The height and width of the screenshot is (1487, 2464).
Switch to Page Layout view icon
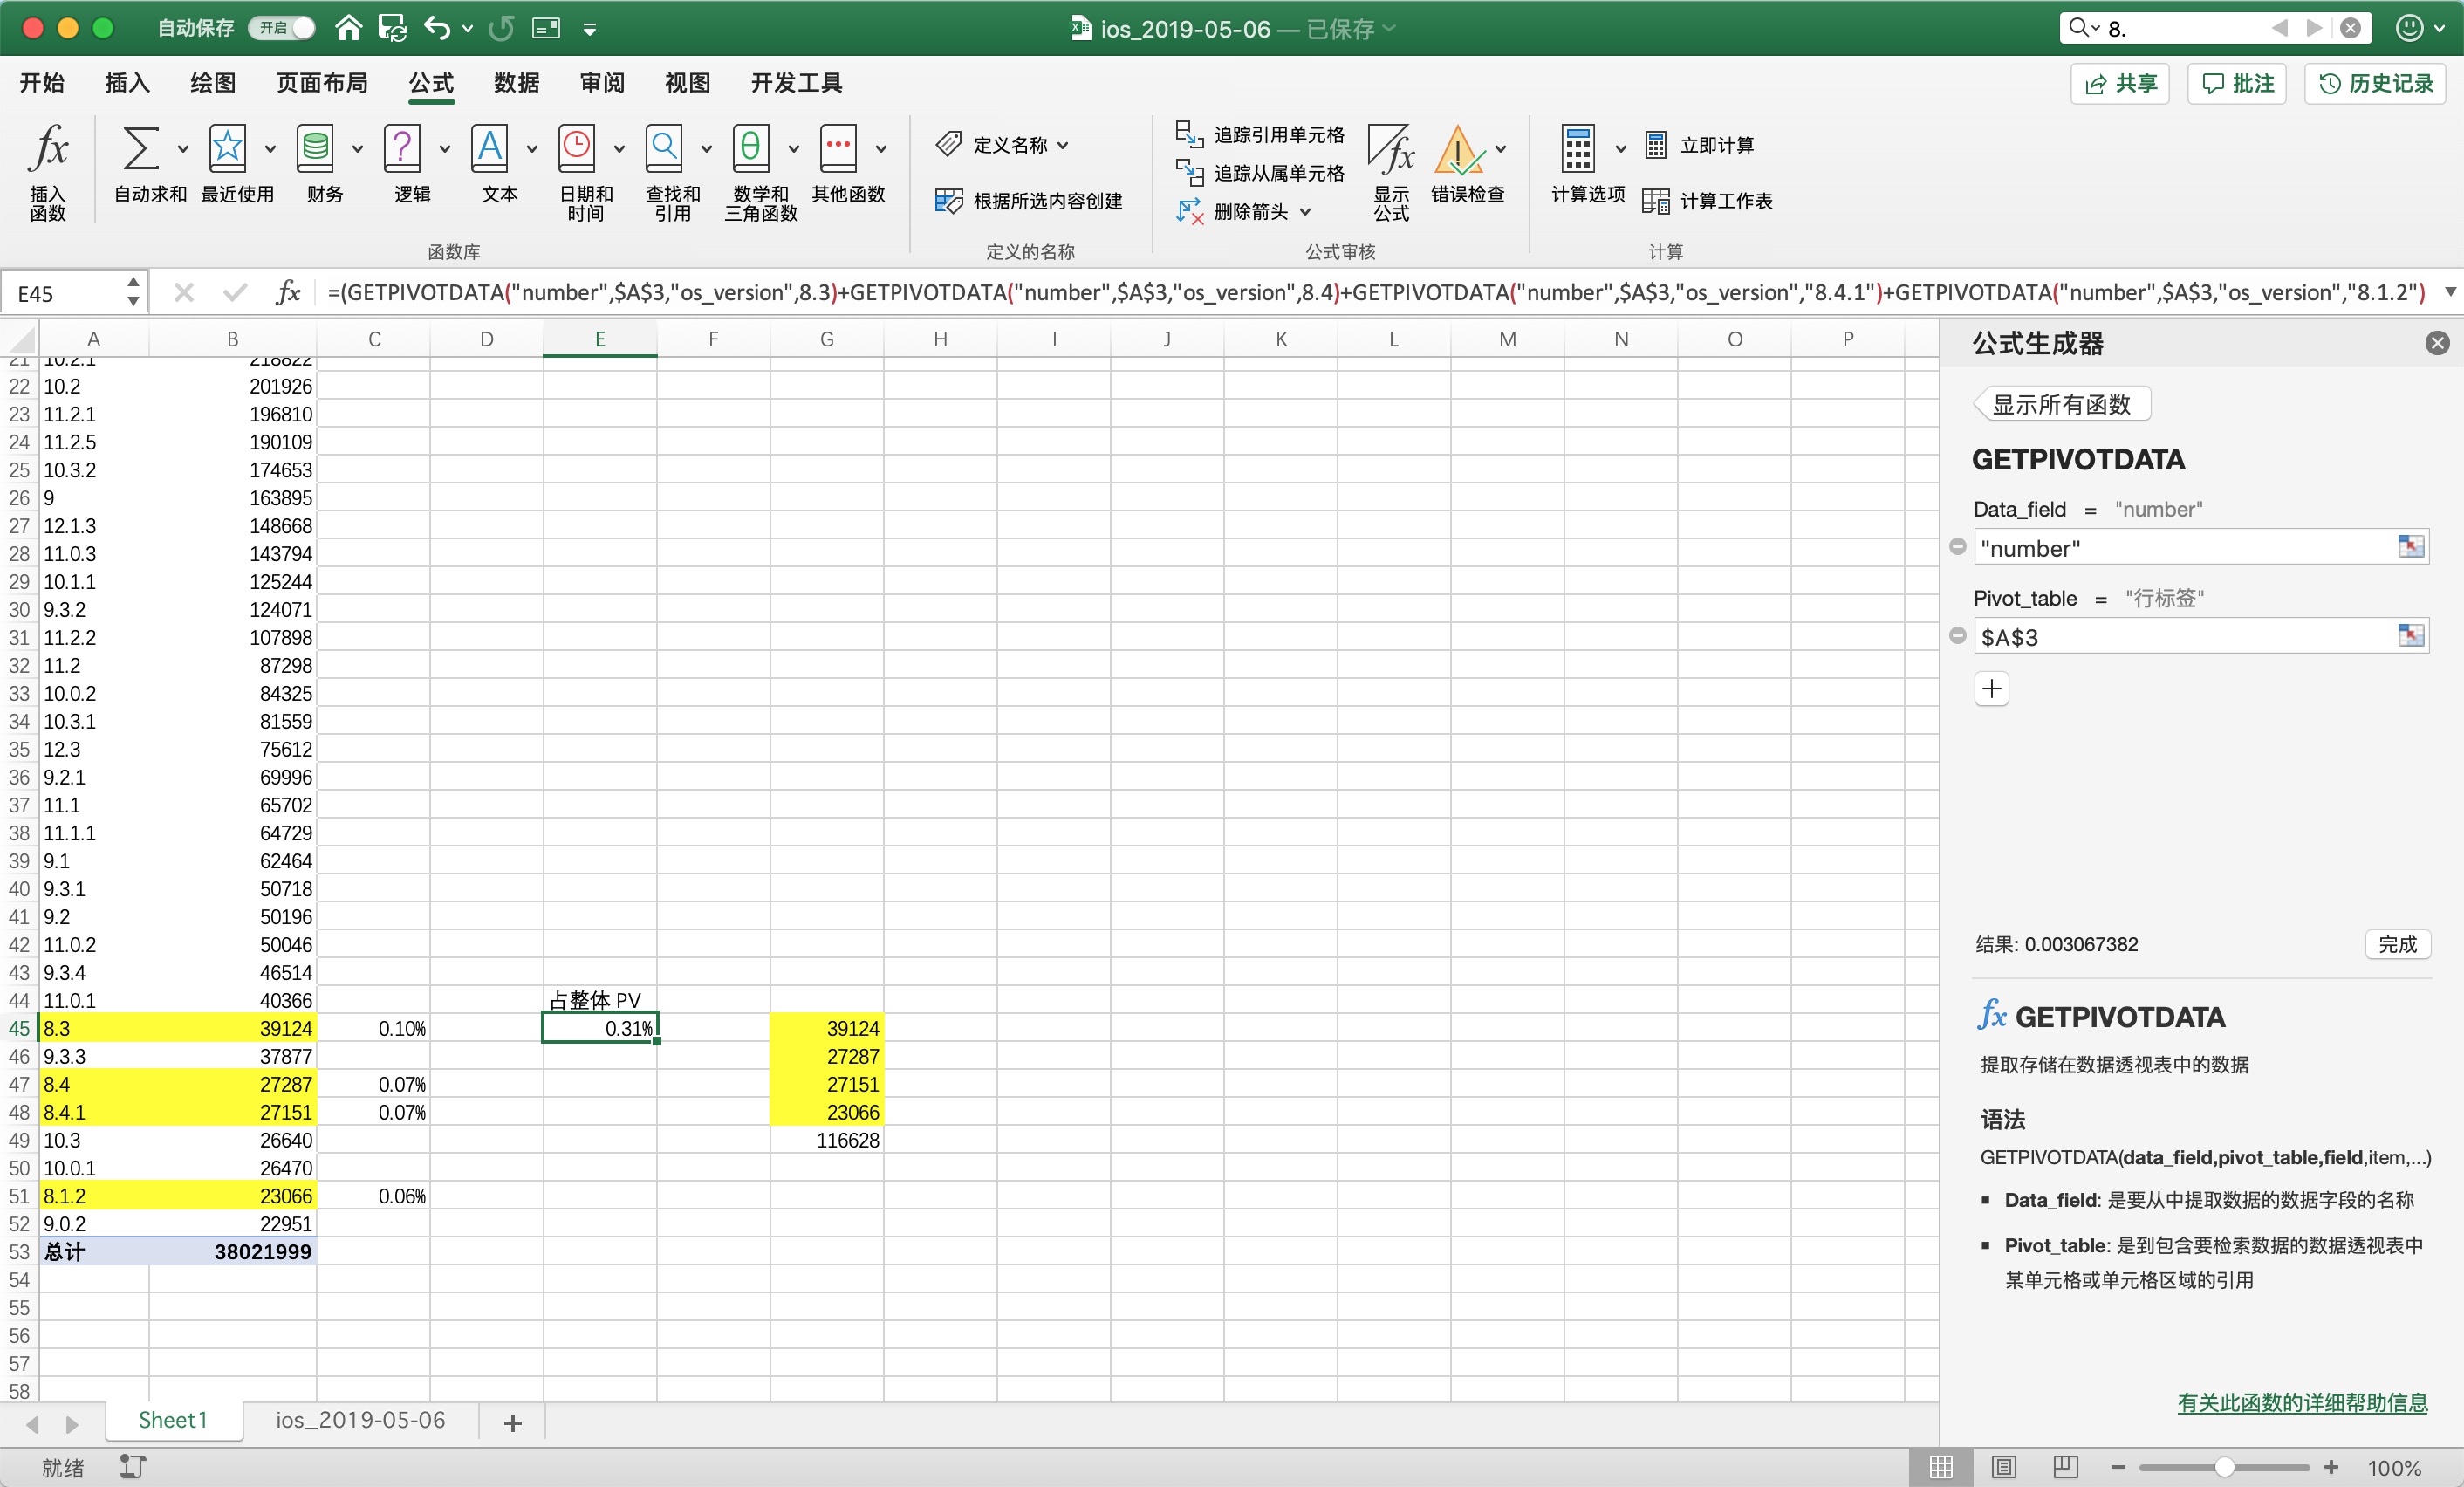tap(2004, 1467)
